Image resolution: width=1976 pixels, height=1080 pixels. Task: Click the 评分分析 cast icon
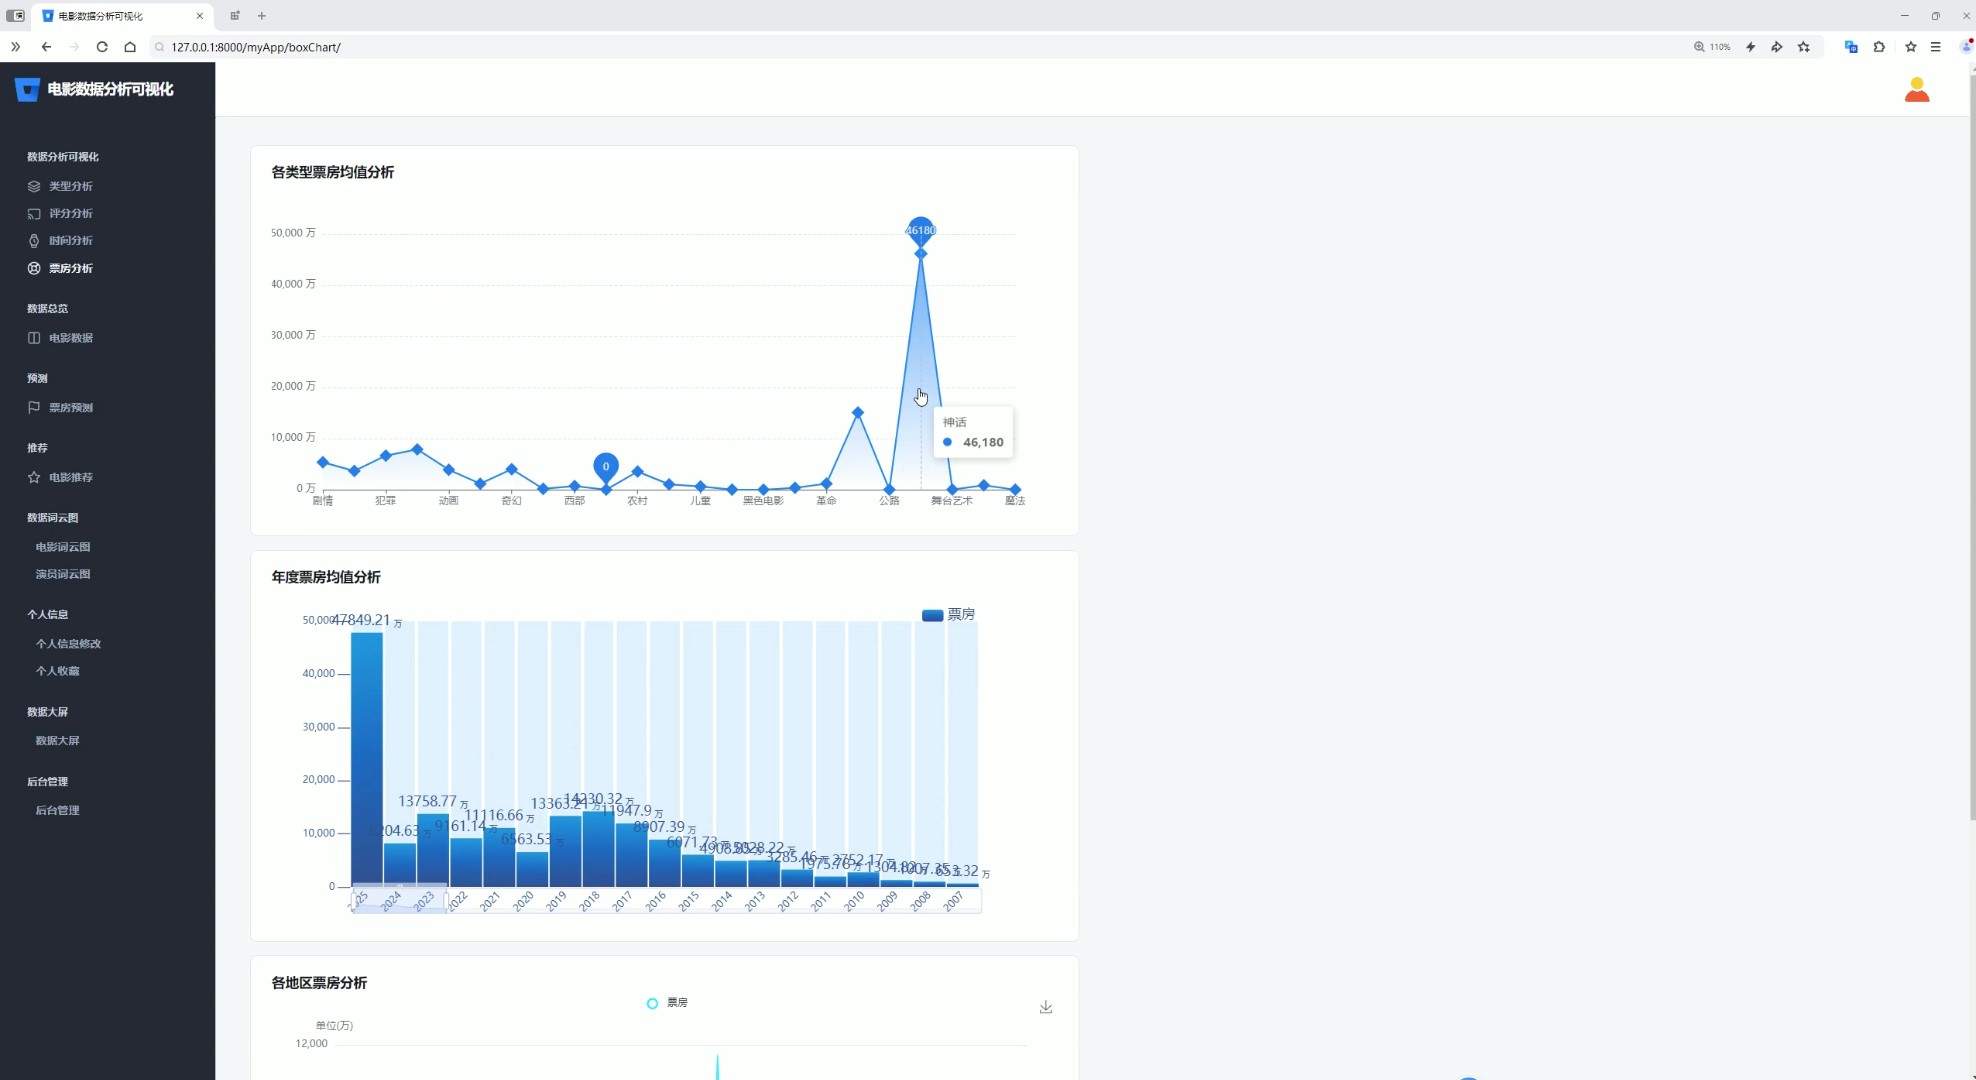click(34, 213)
